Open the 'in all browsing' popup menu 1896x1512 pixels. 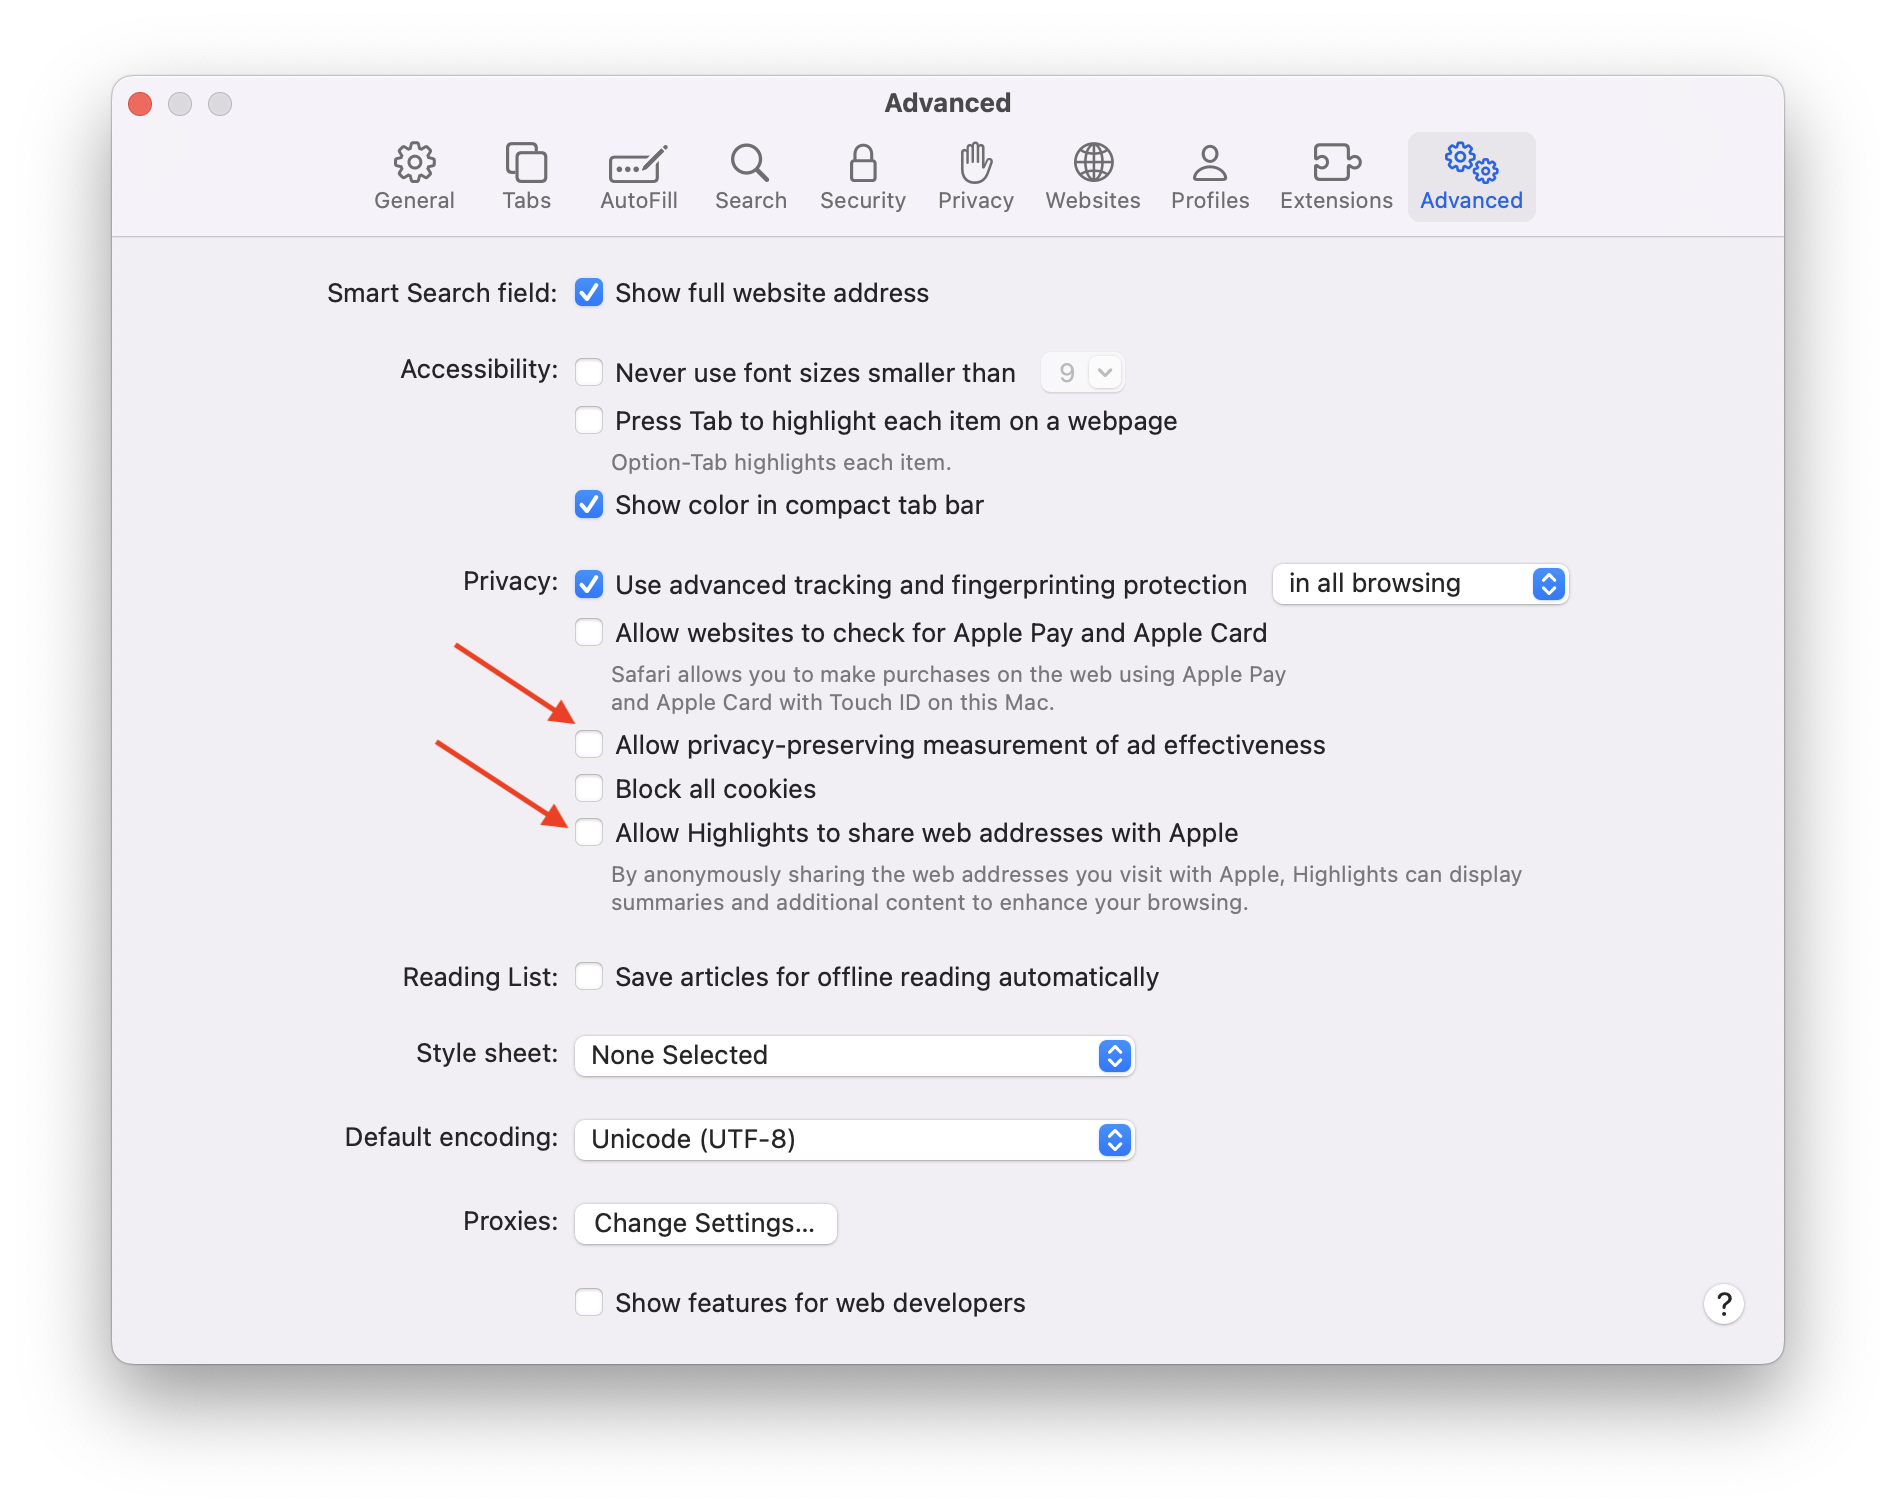pos(1420,584)
